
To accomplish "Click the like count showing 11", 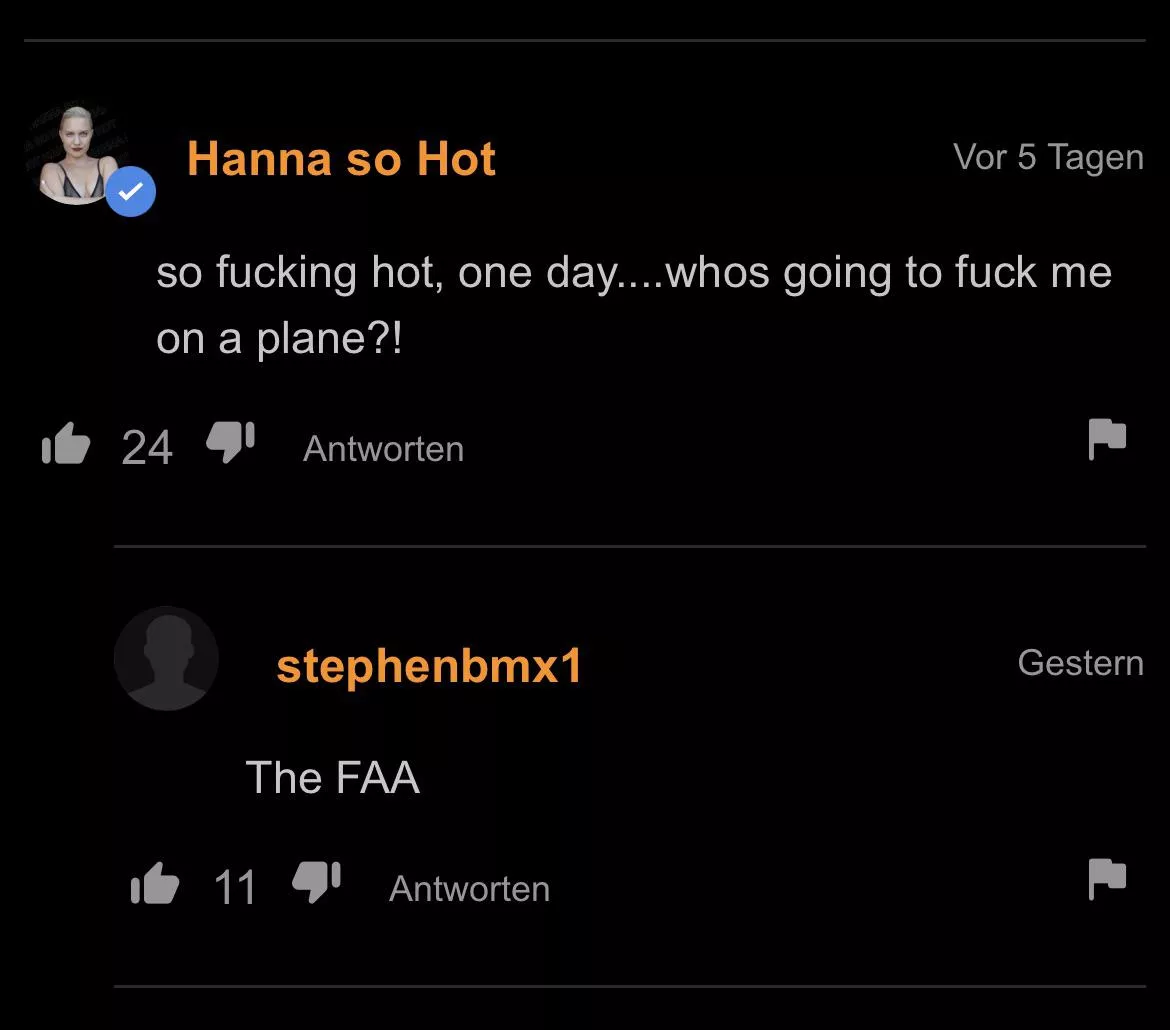I will [235, 888].
